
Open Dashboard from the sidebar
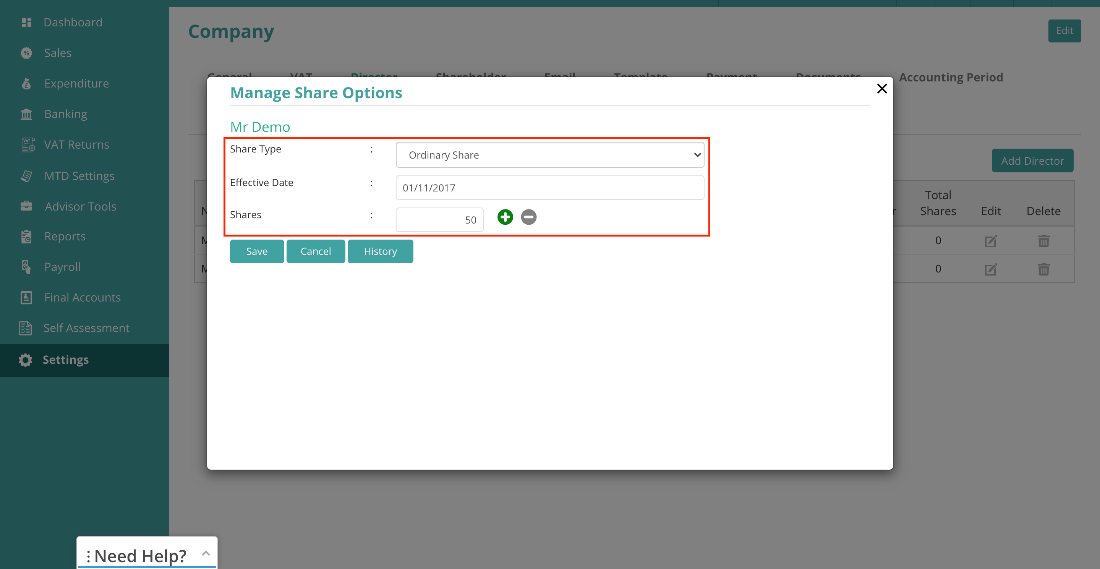click(x=73, y=22)
